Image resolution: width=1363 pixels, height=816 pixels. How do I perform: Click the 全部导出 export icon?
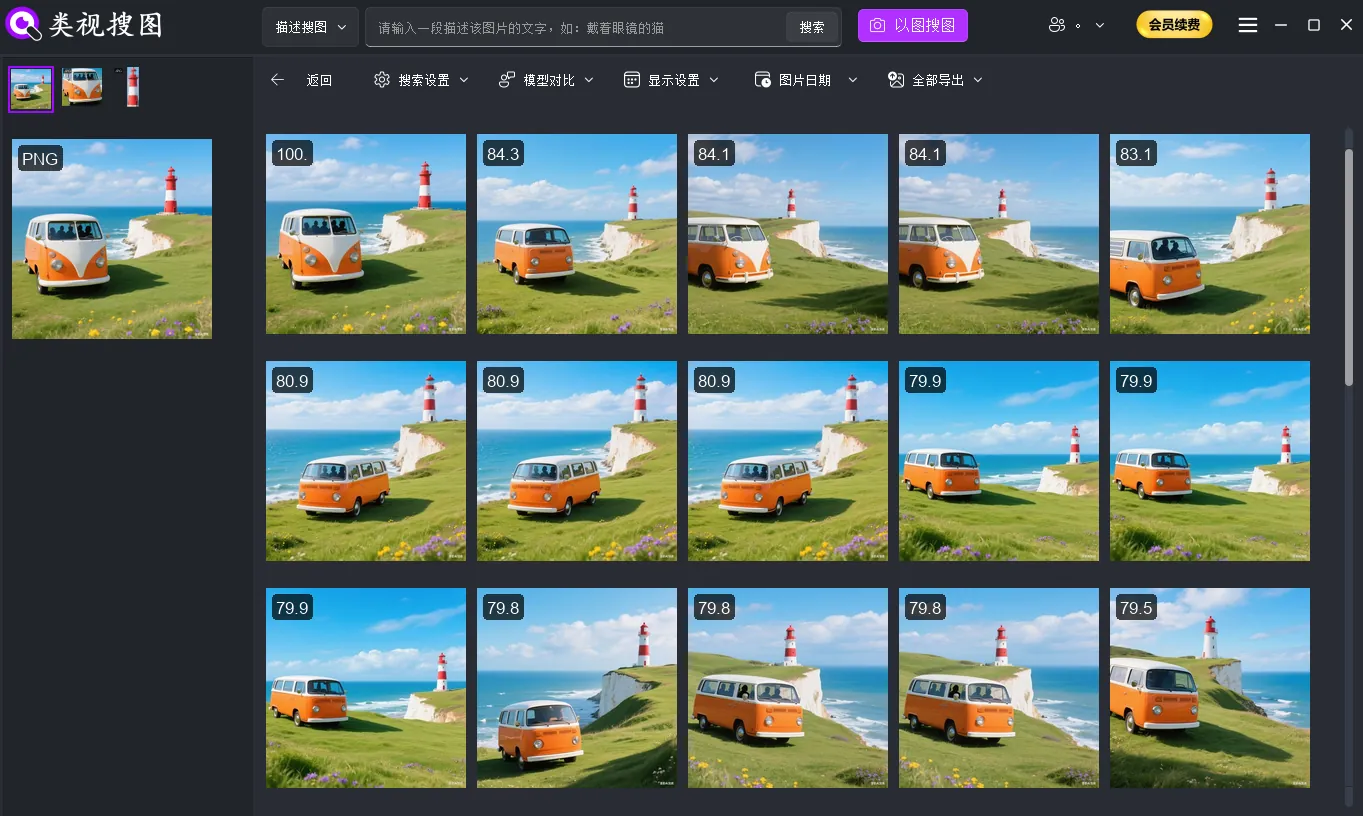coord(893,80)
